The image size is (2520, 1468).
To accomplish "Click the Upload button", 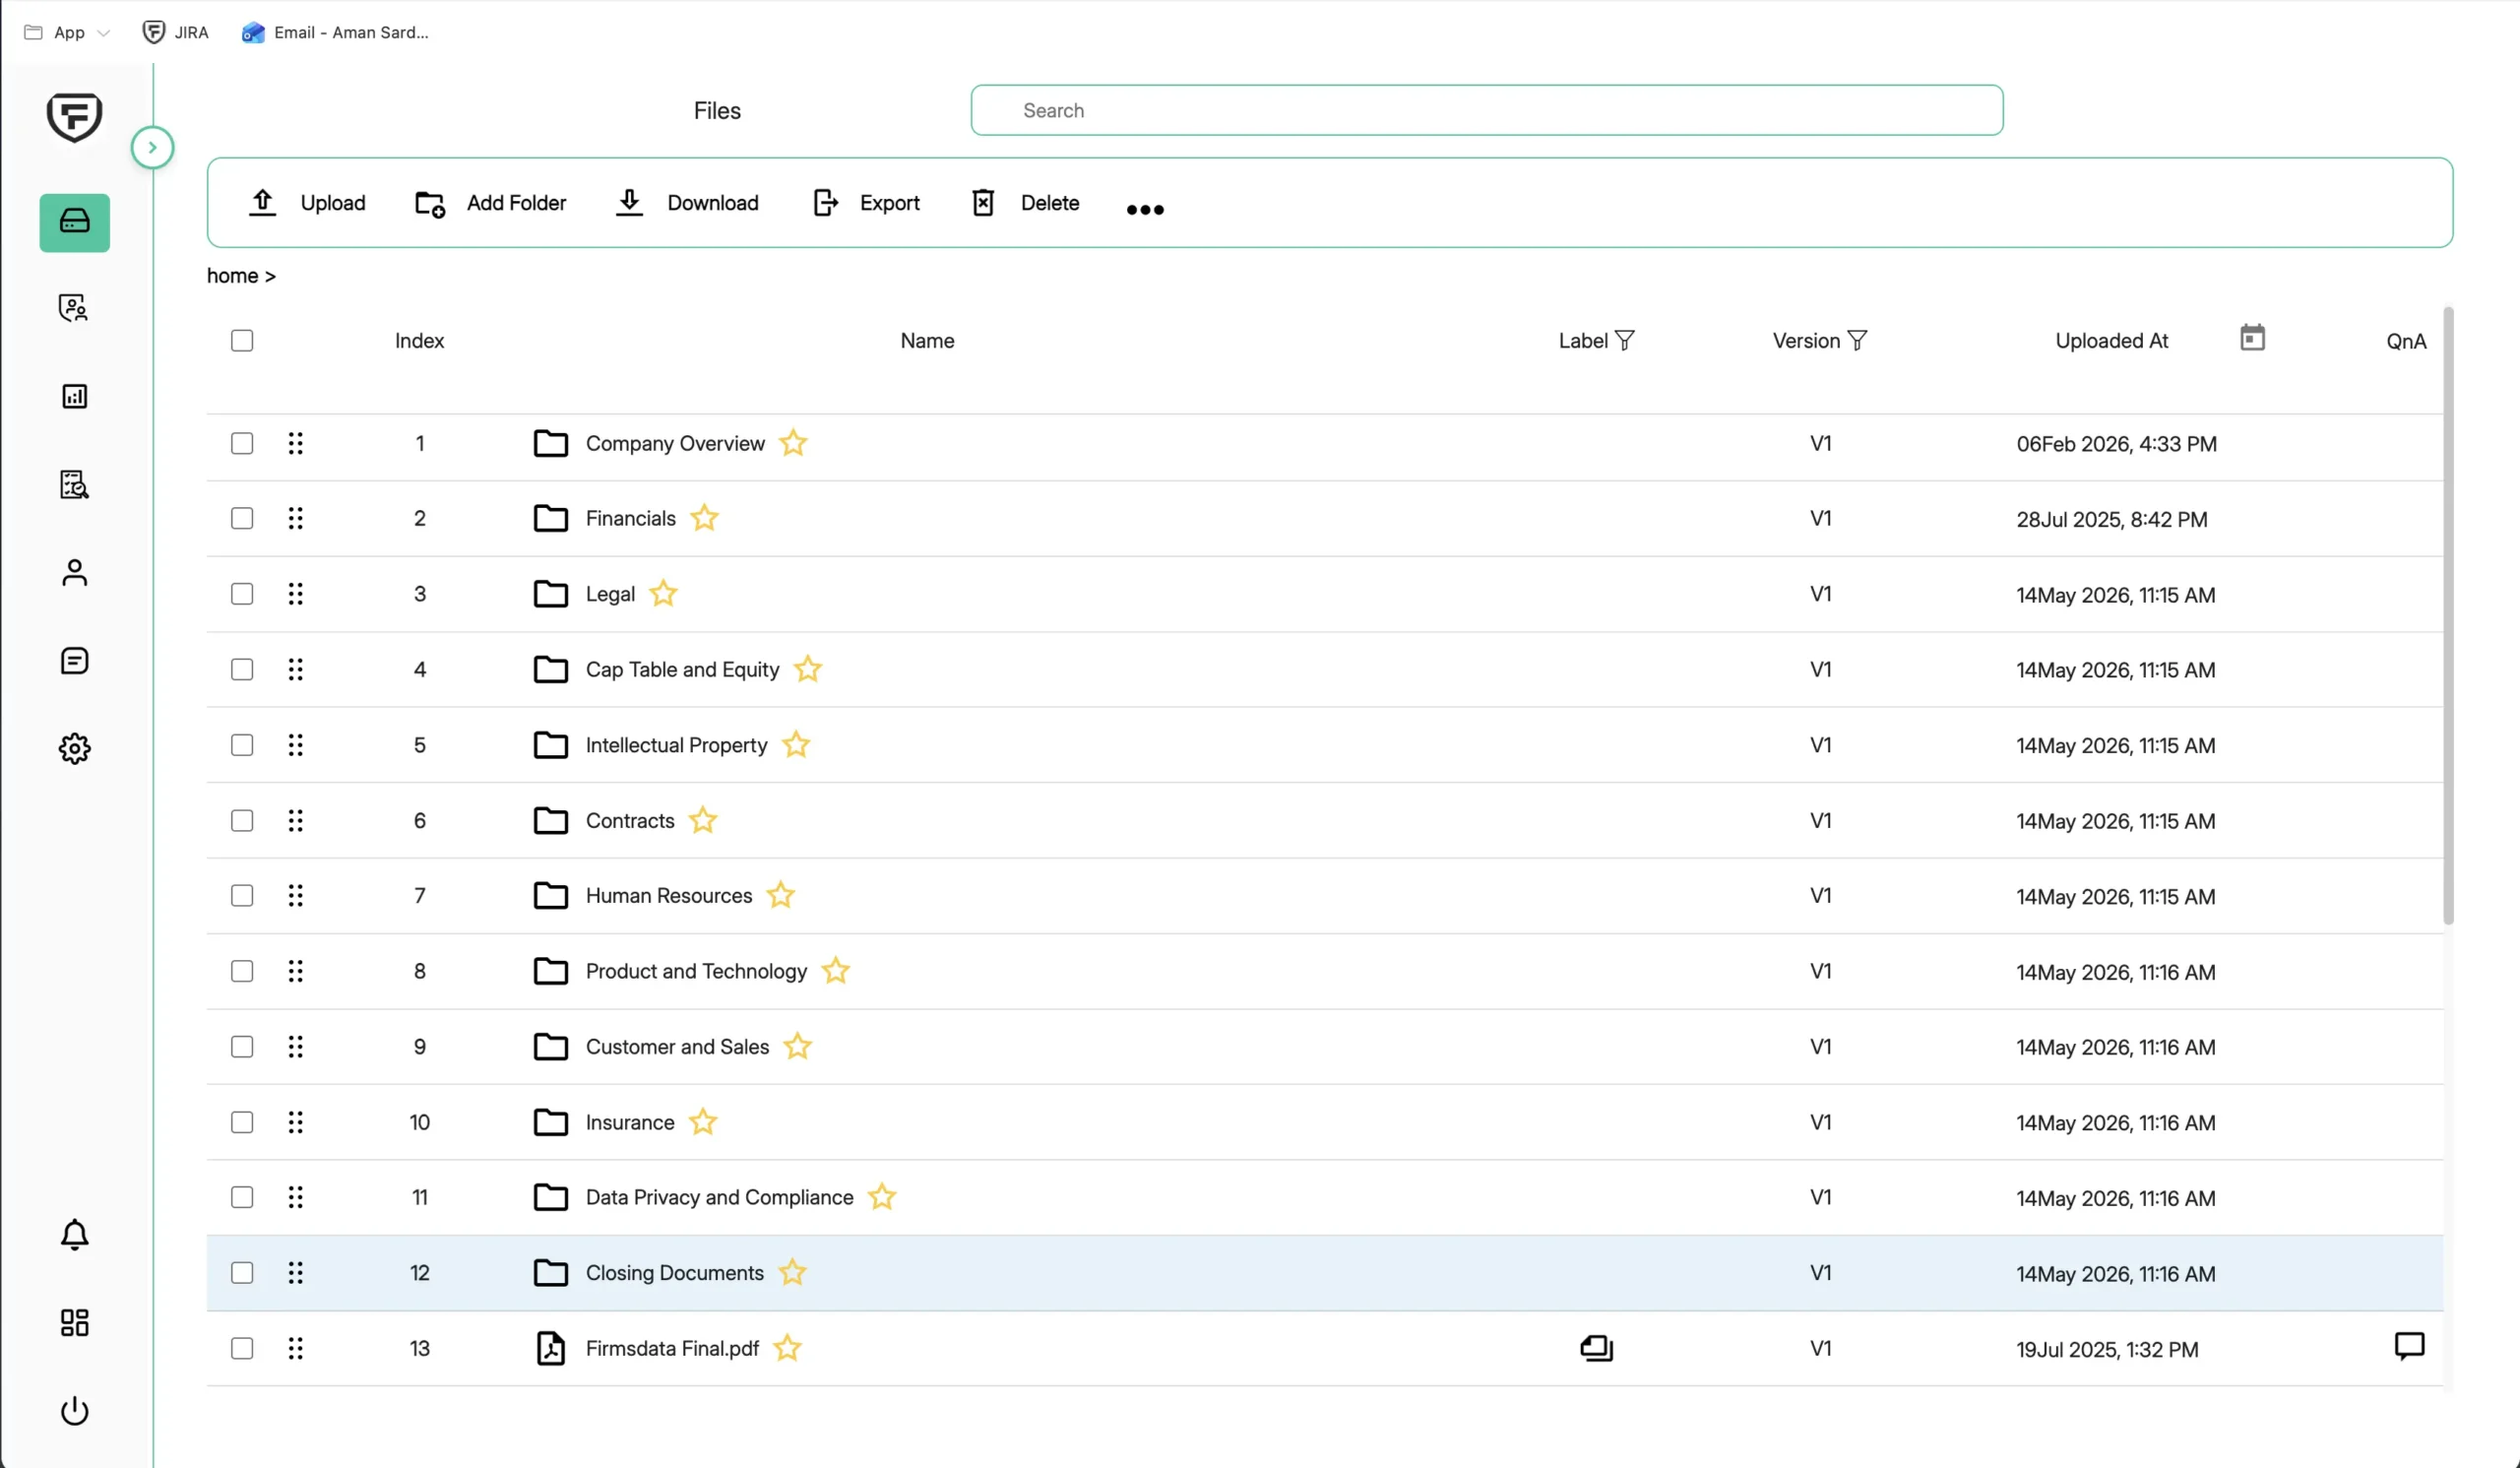I will [306, 203].
